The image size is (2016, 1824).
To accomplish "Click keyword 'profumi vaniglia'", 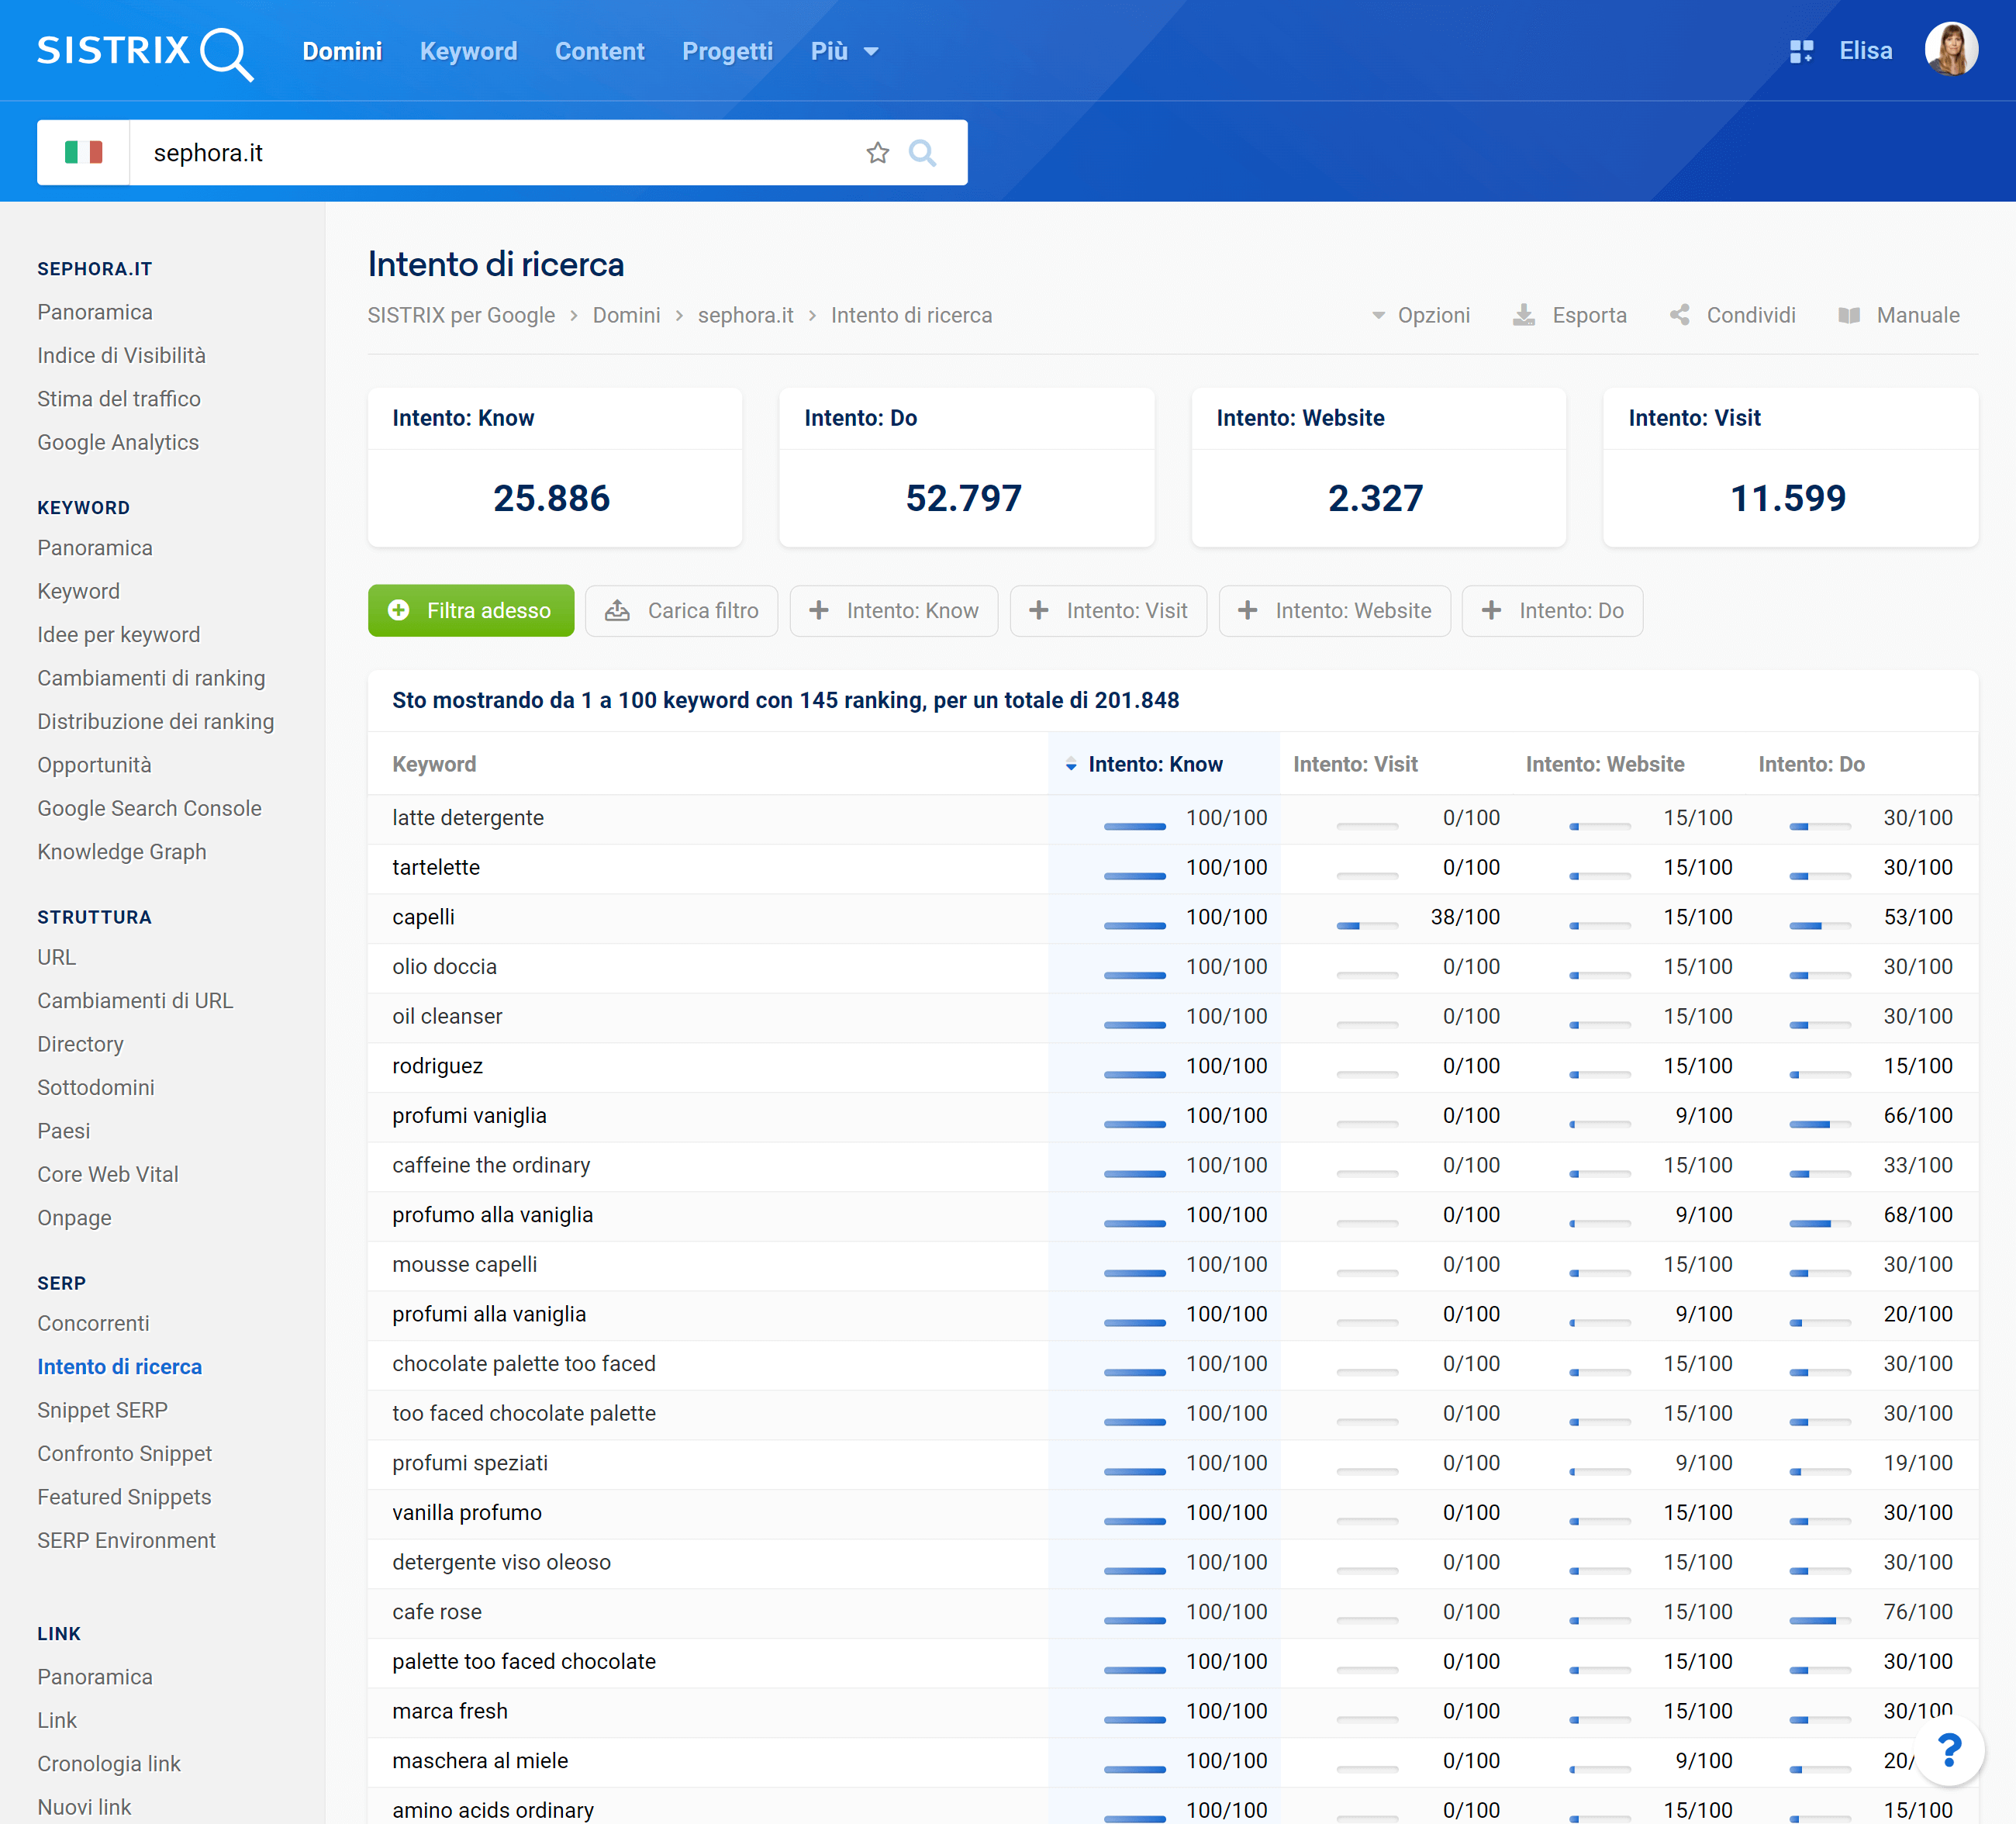I will 469,1115.
